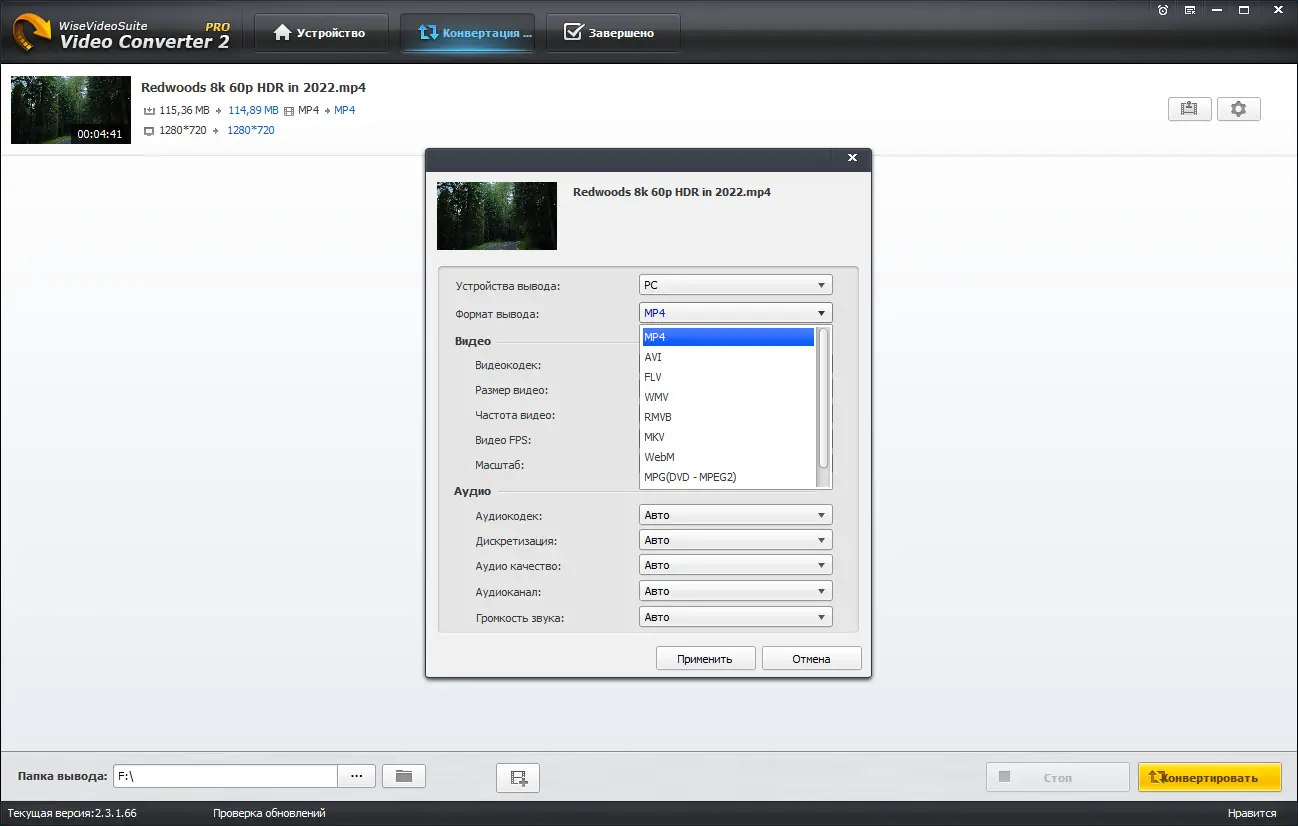Switch to the Устройство tab
The height and width of the screenshot is (826, 1298).
[x=320, y=33]
